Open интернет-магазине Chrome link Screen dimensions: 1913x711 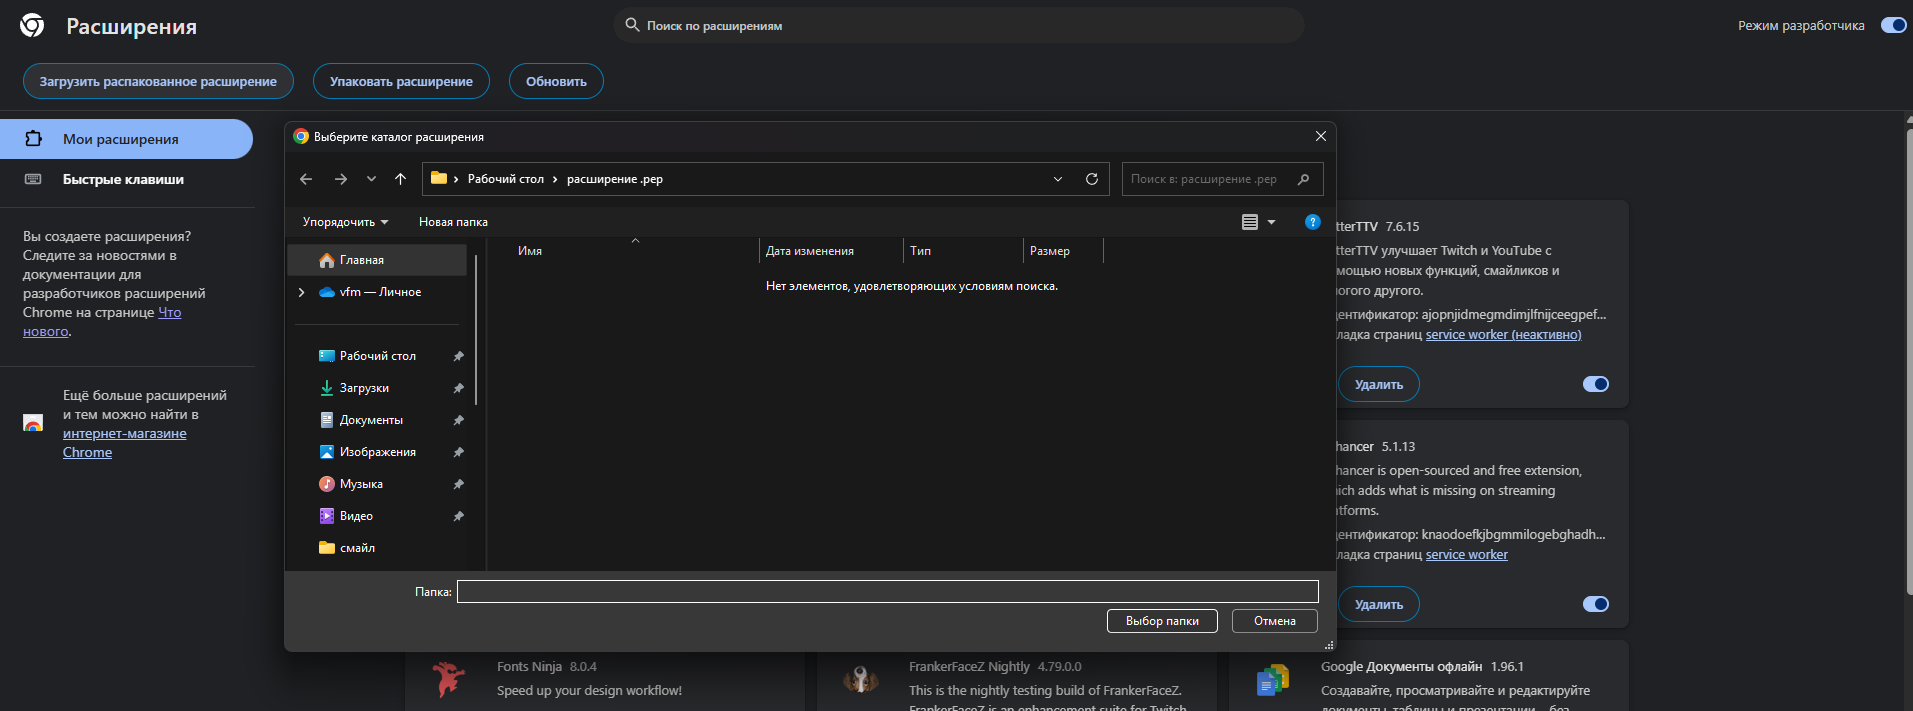[x=124, y=443]
